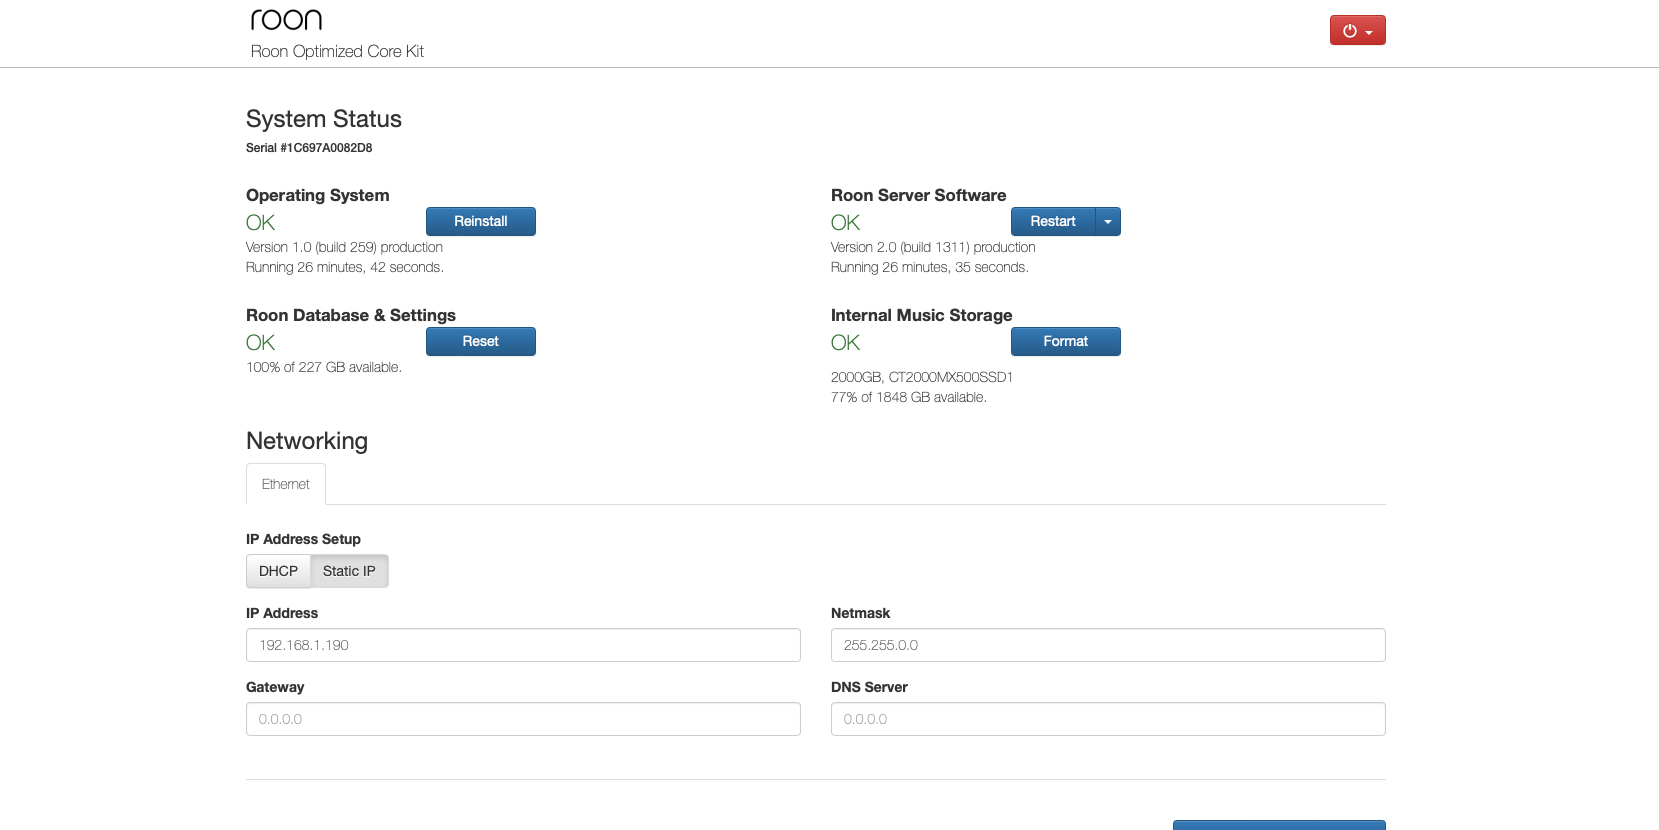Image resolution: width=1659 pixels, height=830 pixels.
Task: Click the Internal Music Storage OK status
Action: point(845,342)
